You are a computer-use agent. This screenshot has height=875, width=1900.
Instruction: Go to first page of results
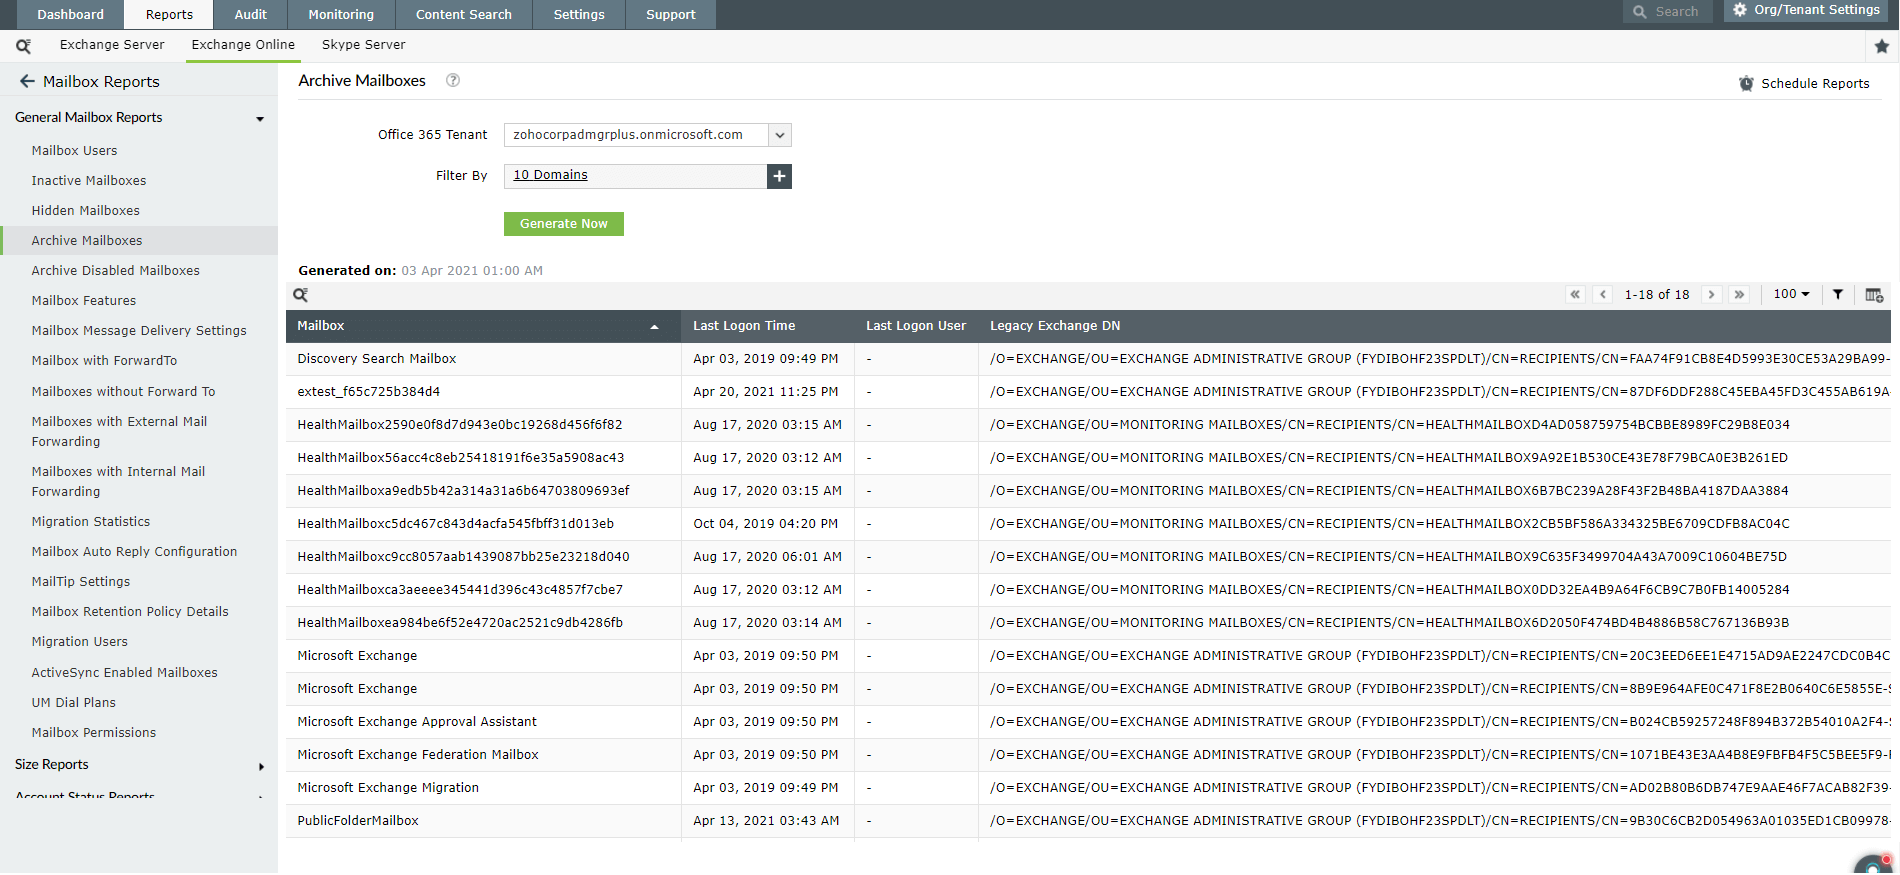(x=1575, y=295)
